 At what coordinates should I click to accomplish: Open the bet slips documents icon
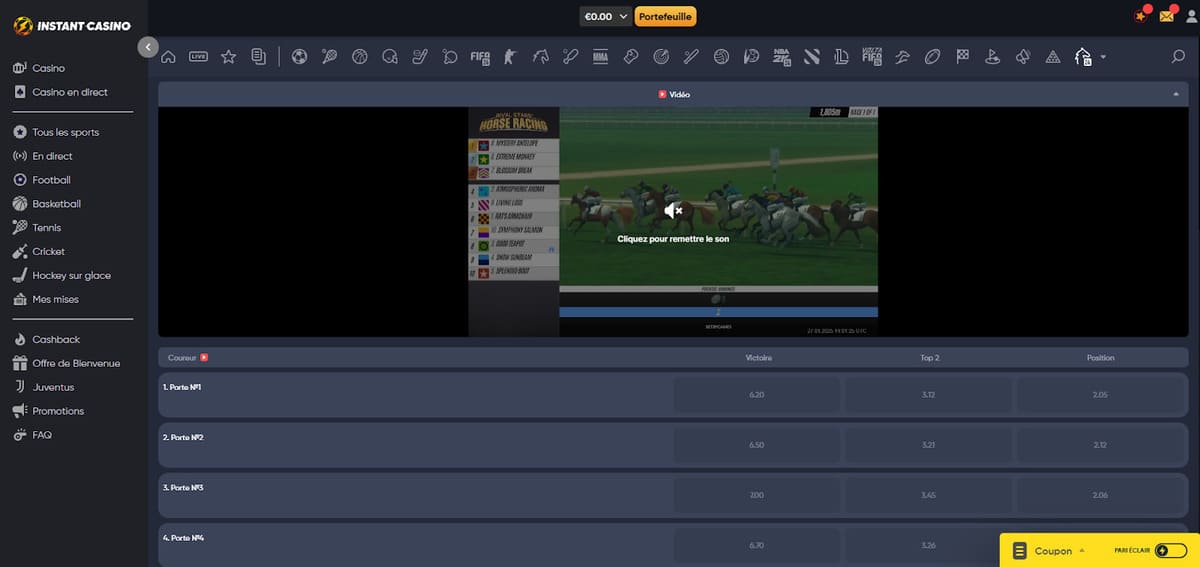[258, 57]
